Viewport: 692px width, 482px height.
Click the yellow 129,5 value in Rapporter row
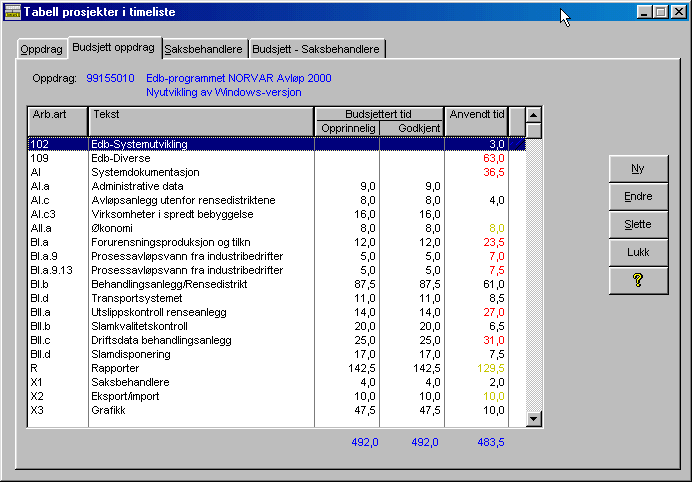click(491, 369)
